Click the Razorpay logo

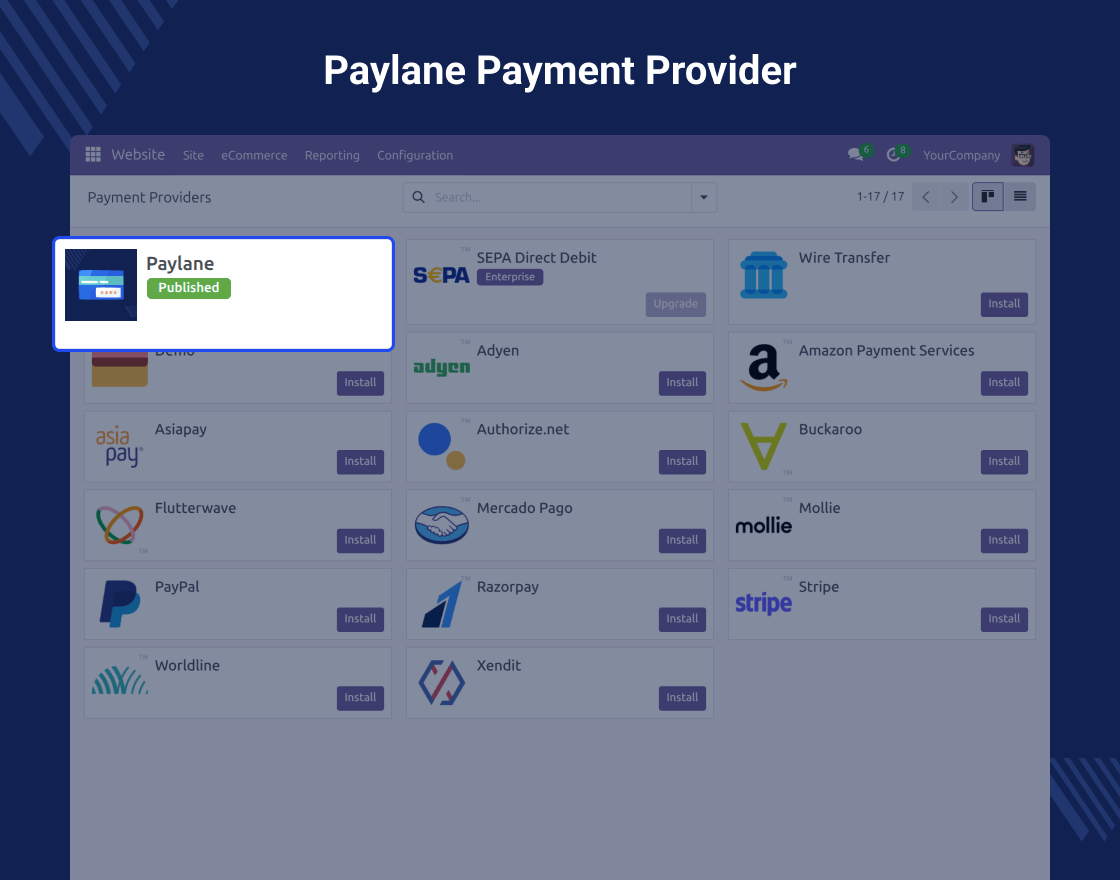pyautogui.click(x=441, y=604)
